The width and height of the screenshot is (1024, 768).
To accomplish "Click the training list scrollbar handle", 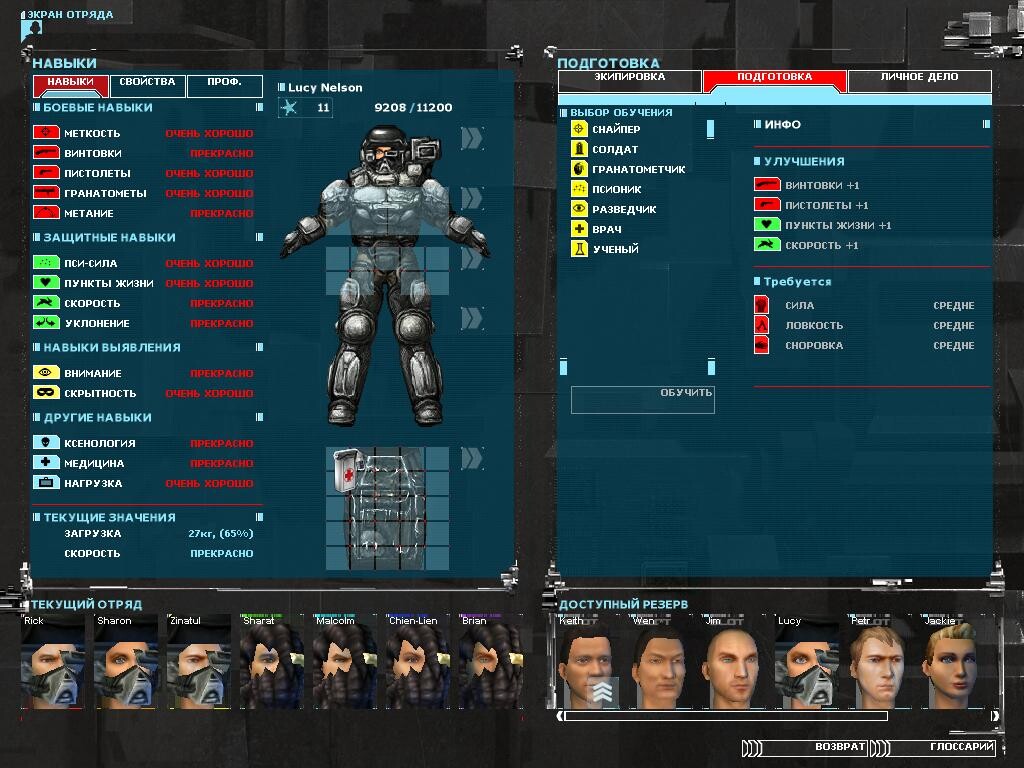I will 711,129.
